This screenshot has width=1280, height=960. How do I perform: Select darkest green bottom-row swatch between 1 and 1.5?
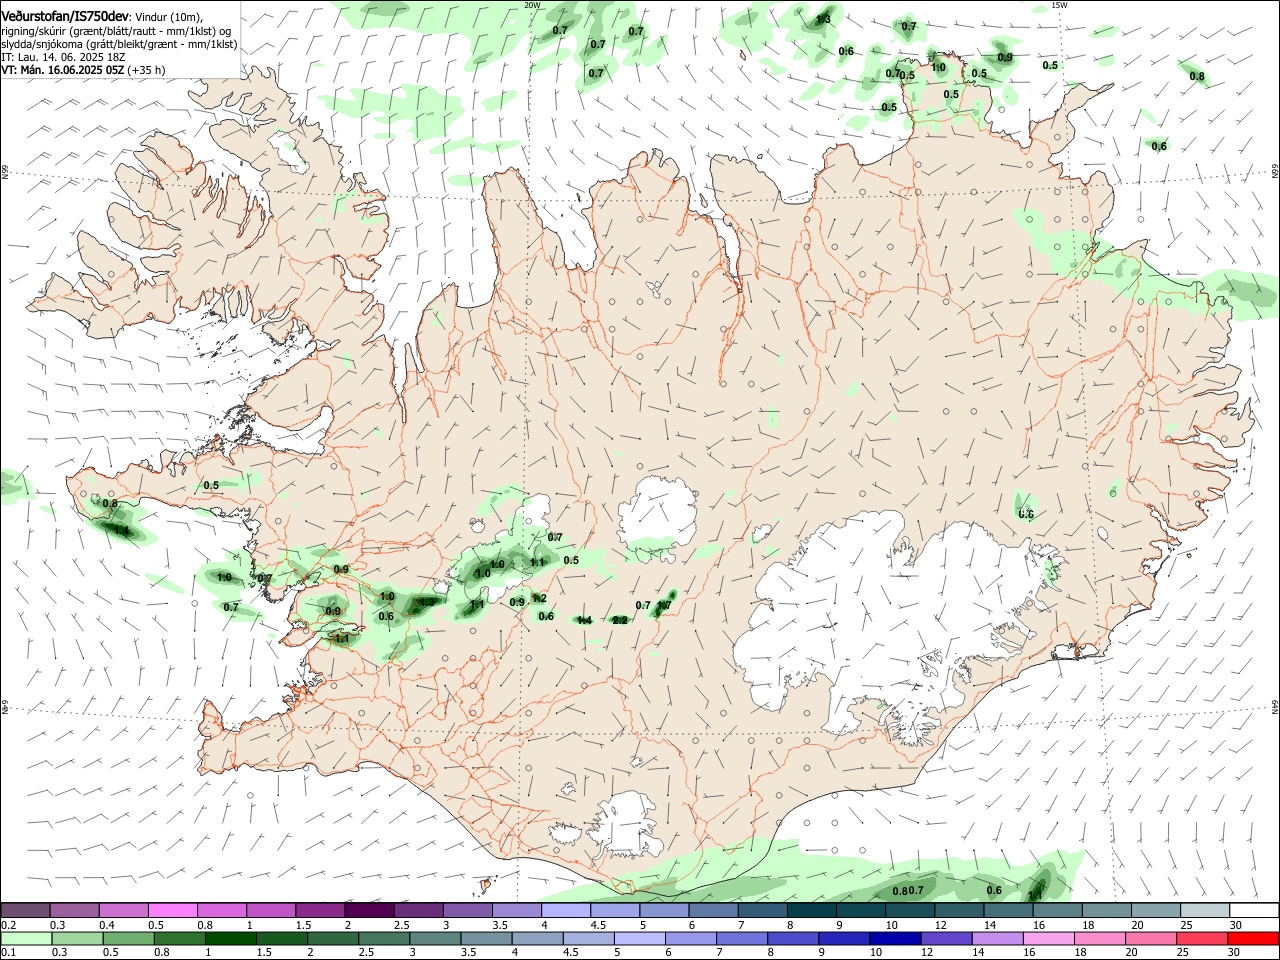pyautogui.click(x=230, y=938)
